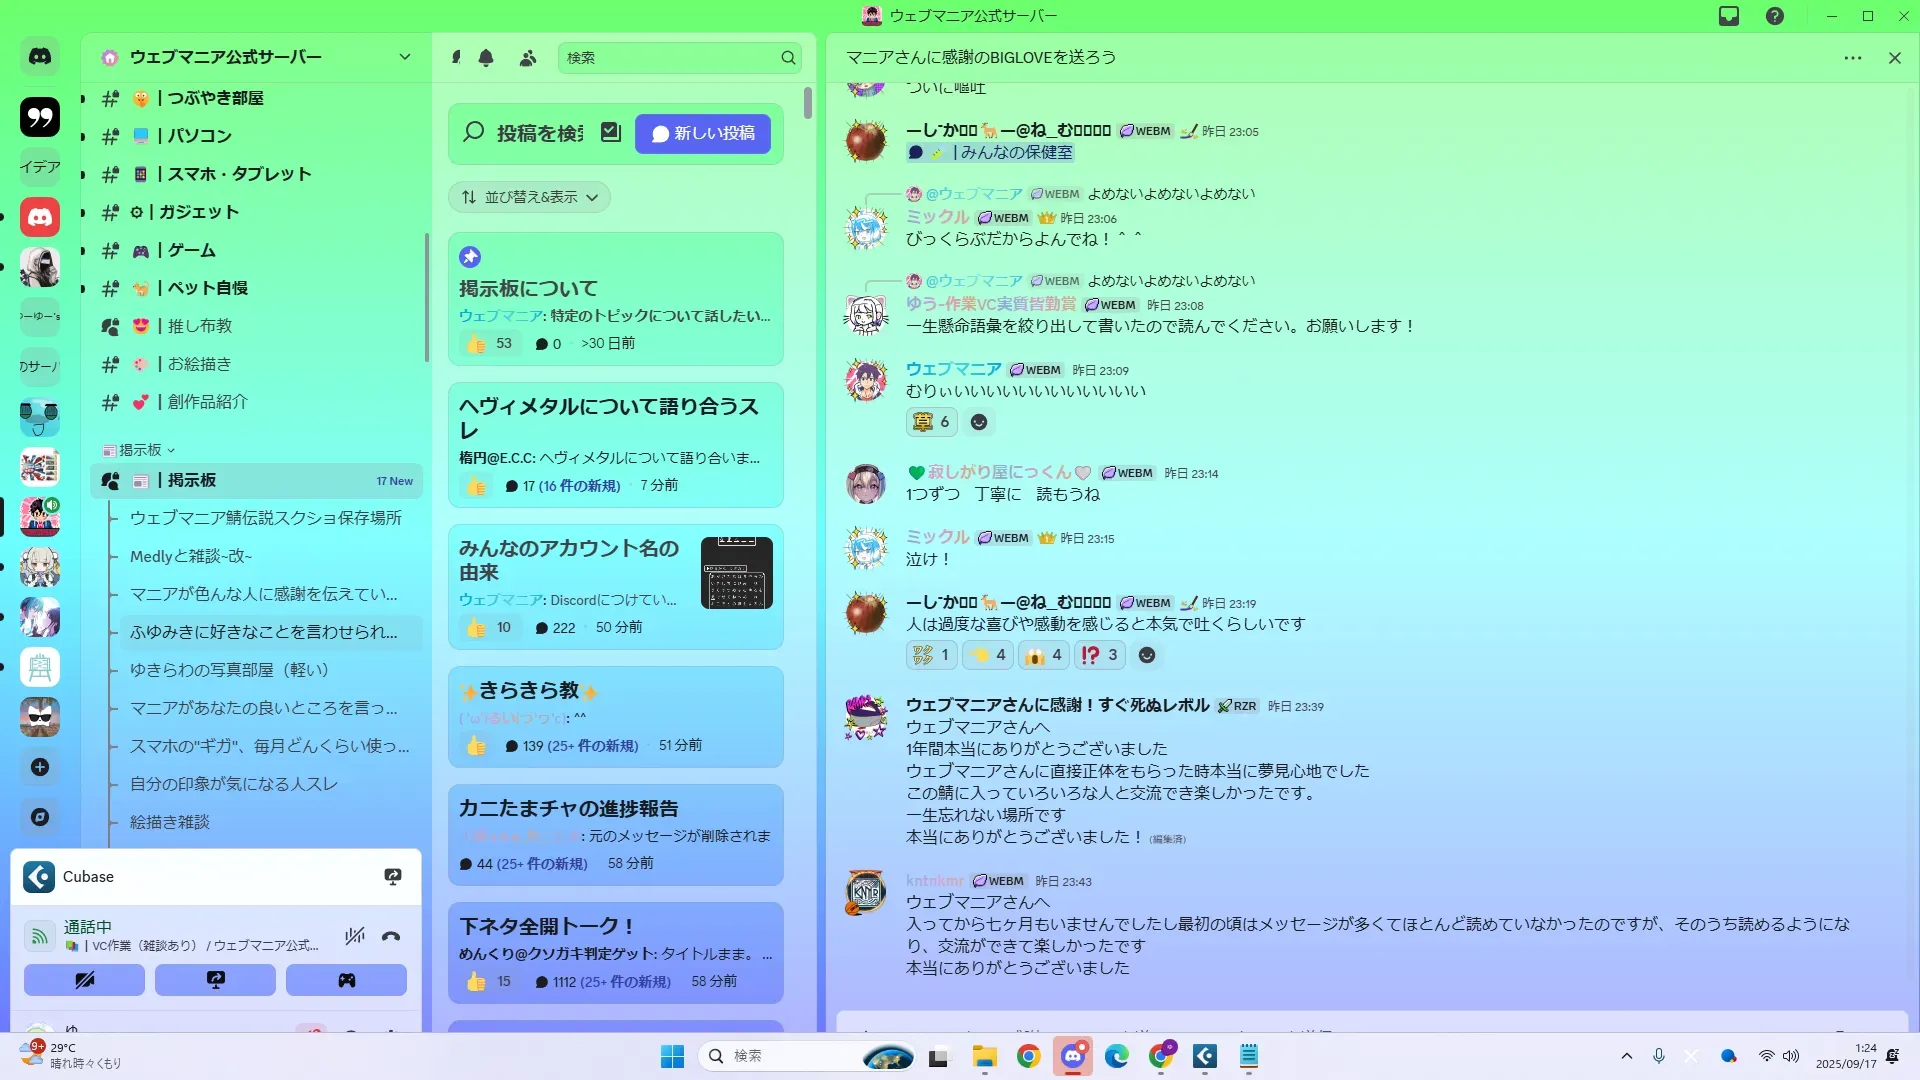Open the inbox icon in title bar

(x=1729, y=16)
